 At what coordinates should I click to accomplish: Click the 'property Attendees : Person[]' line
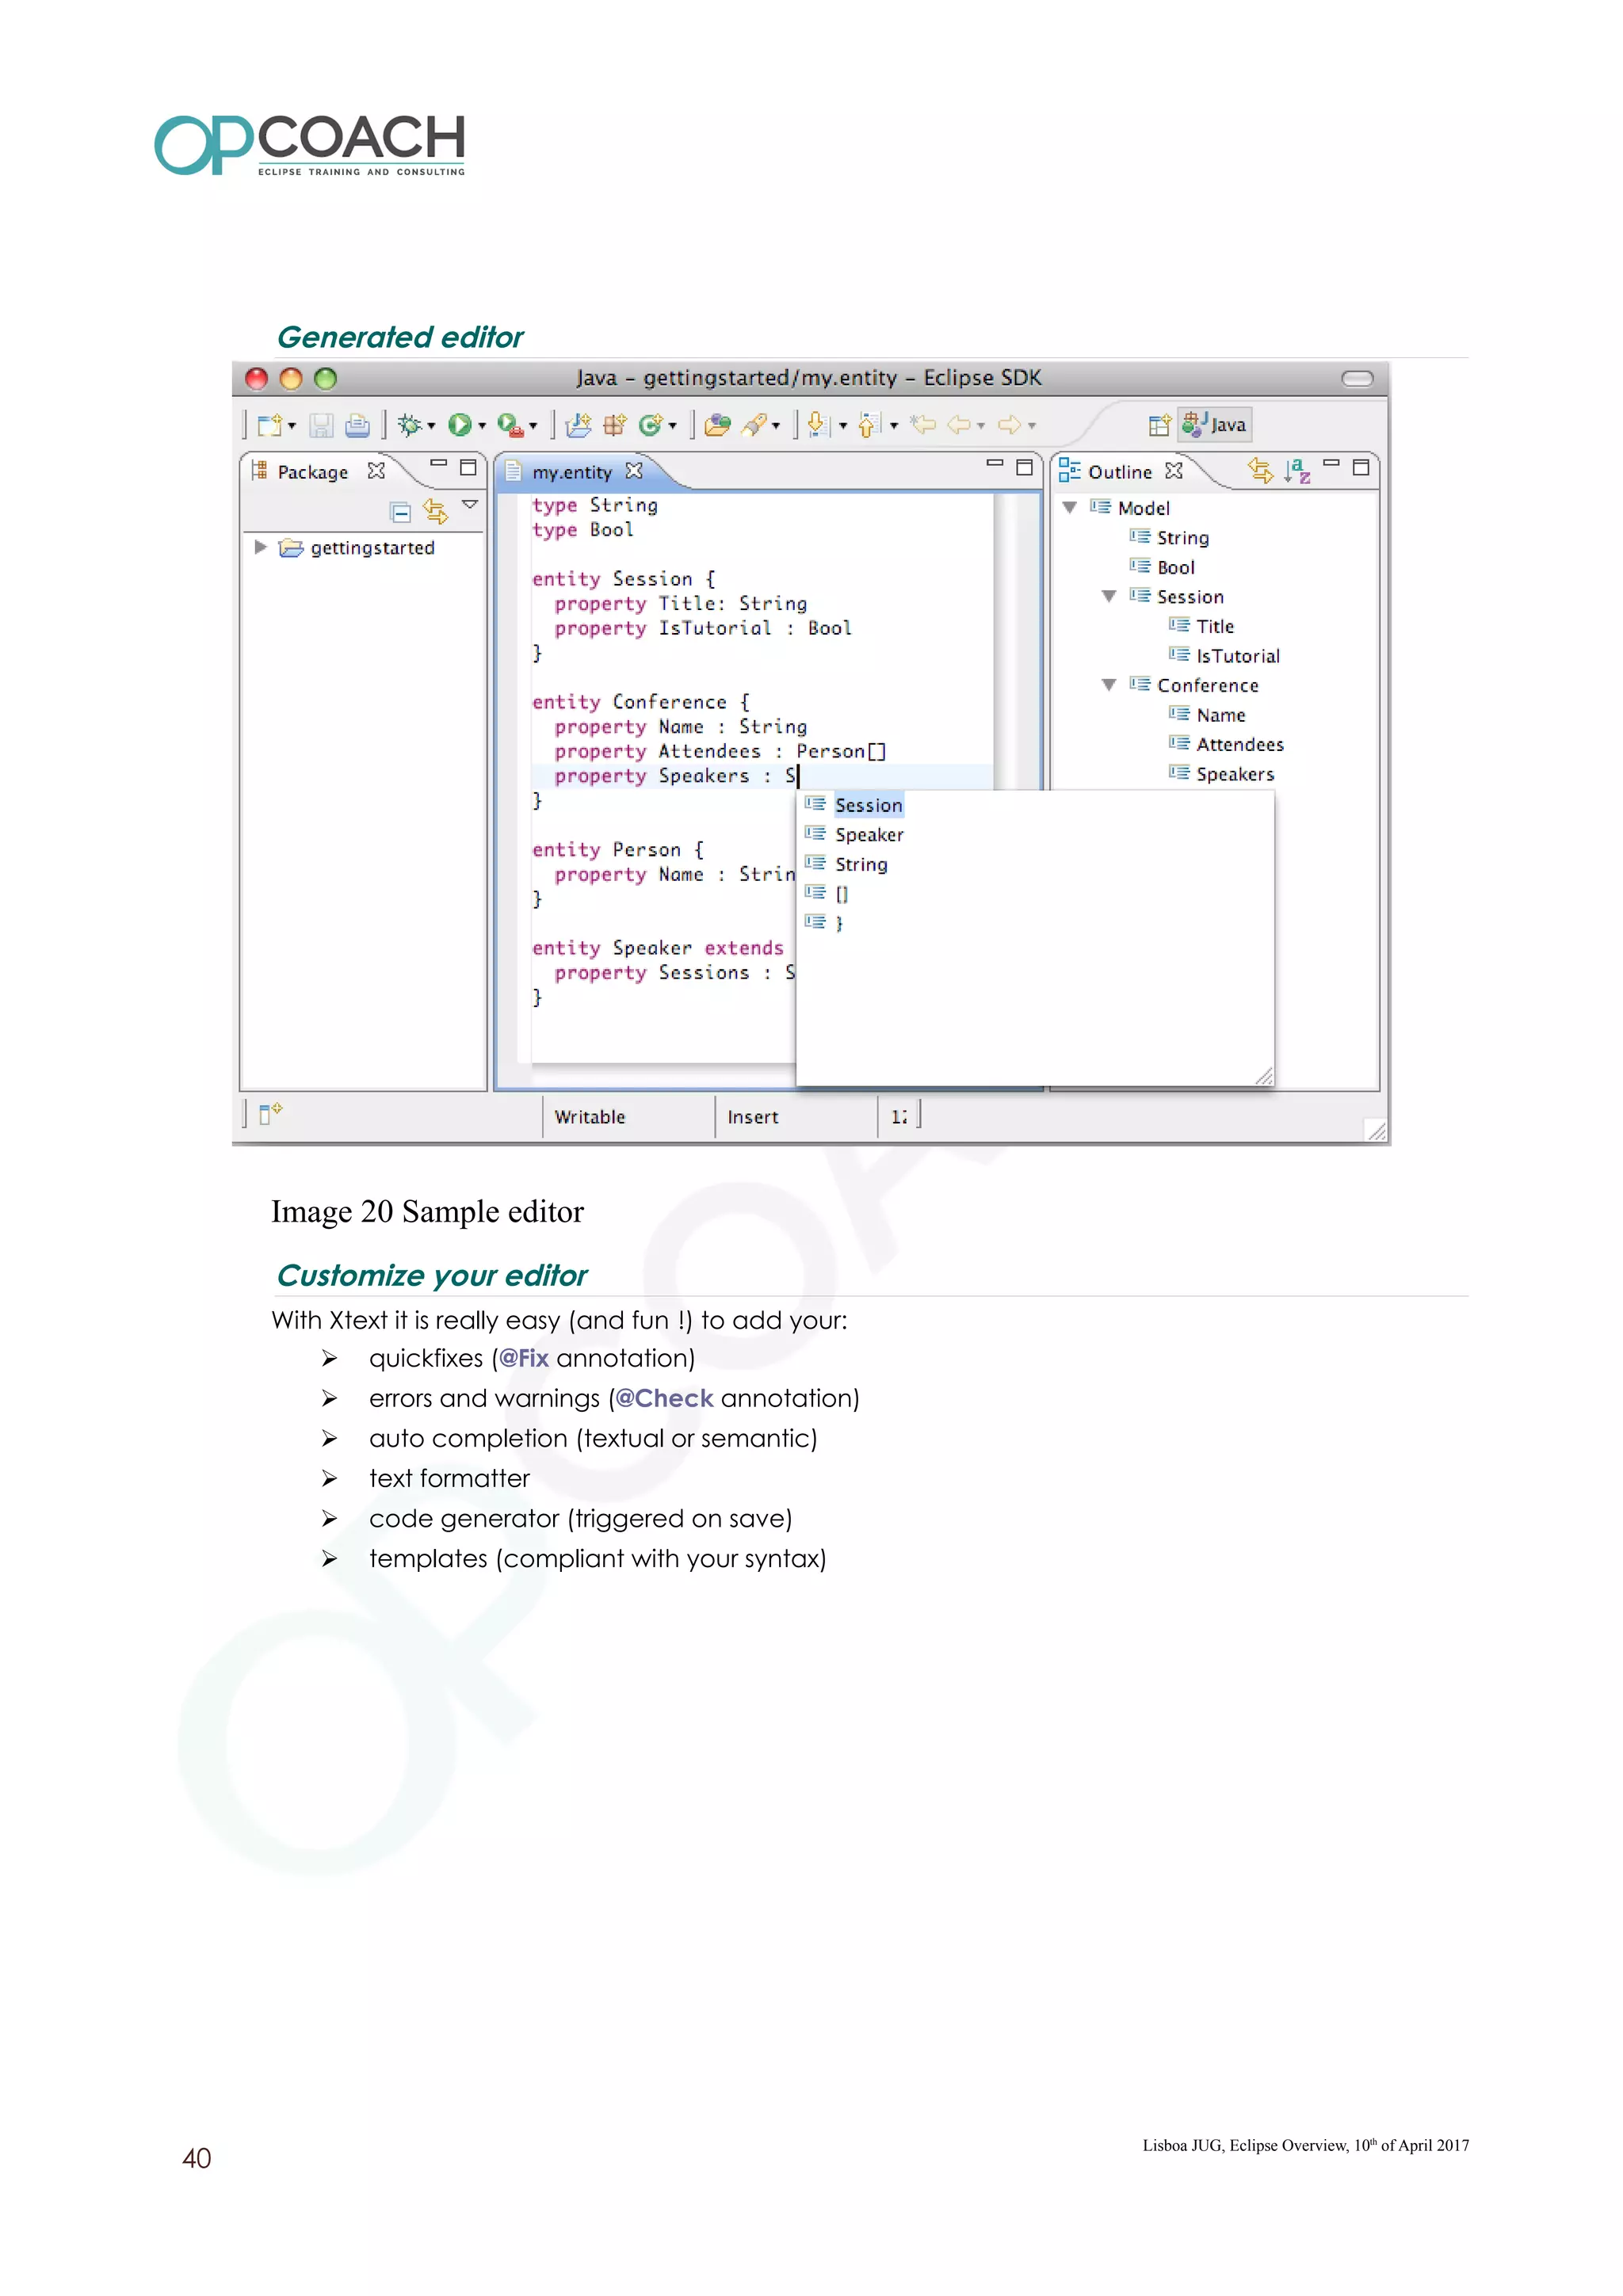(720, 751)
